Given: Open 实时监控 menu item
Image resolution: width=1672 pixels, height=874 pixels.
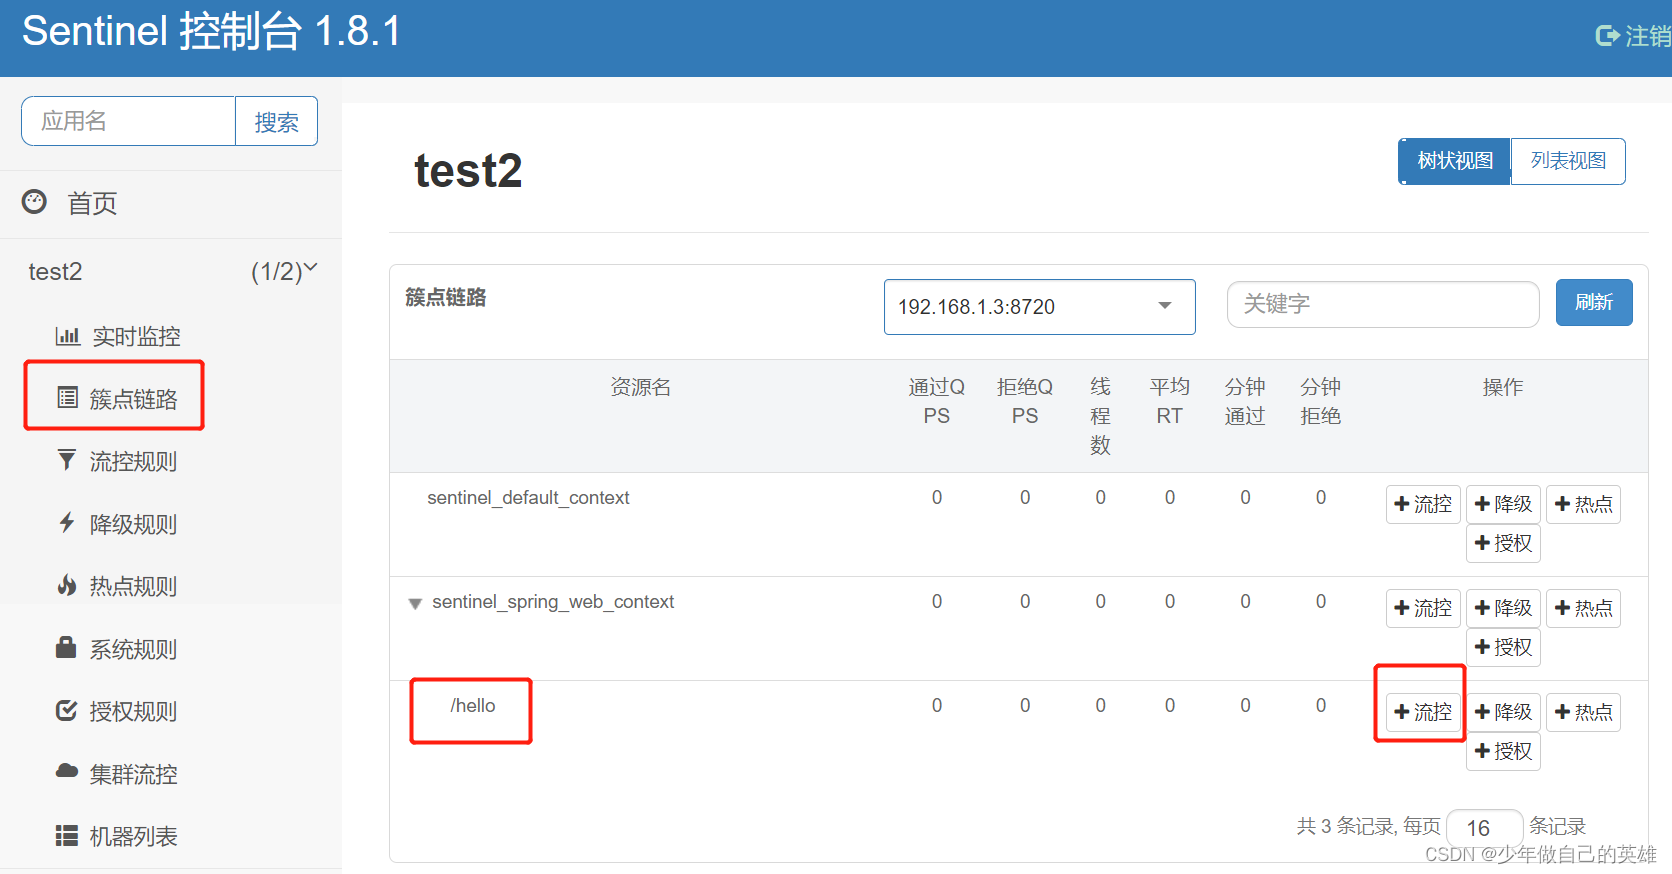Looking at the screenshot, I should [x=136, y=337].
